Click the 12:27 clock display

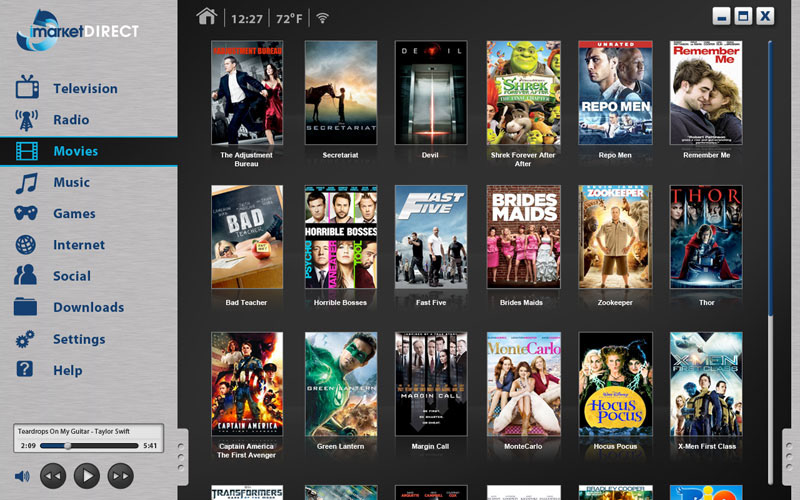pos(247,19)
